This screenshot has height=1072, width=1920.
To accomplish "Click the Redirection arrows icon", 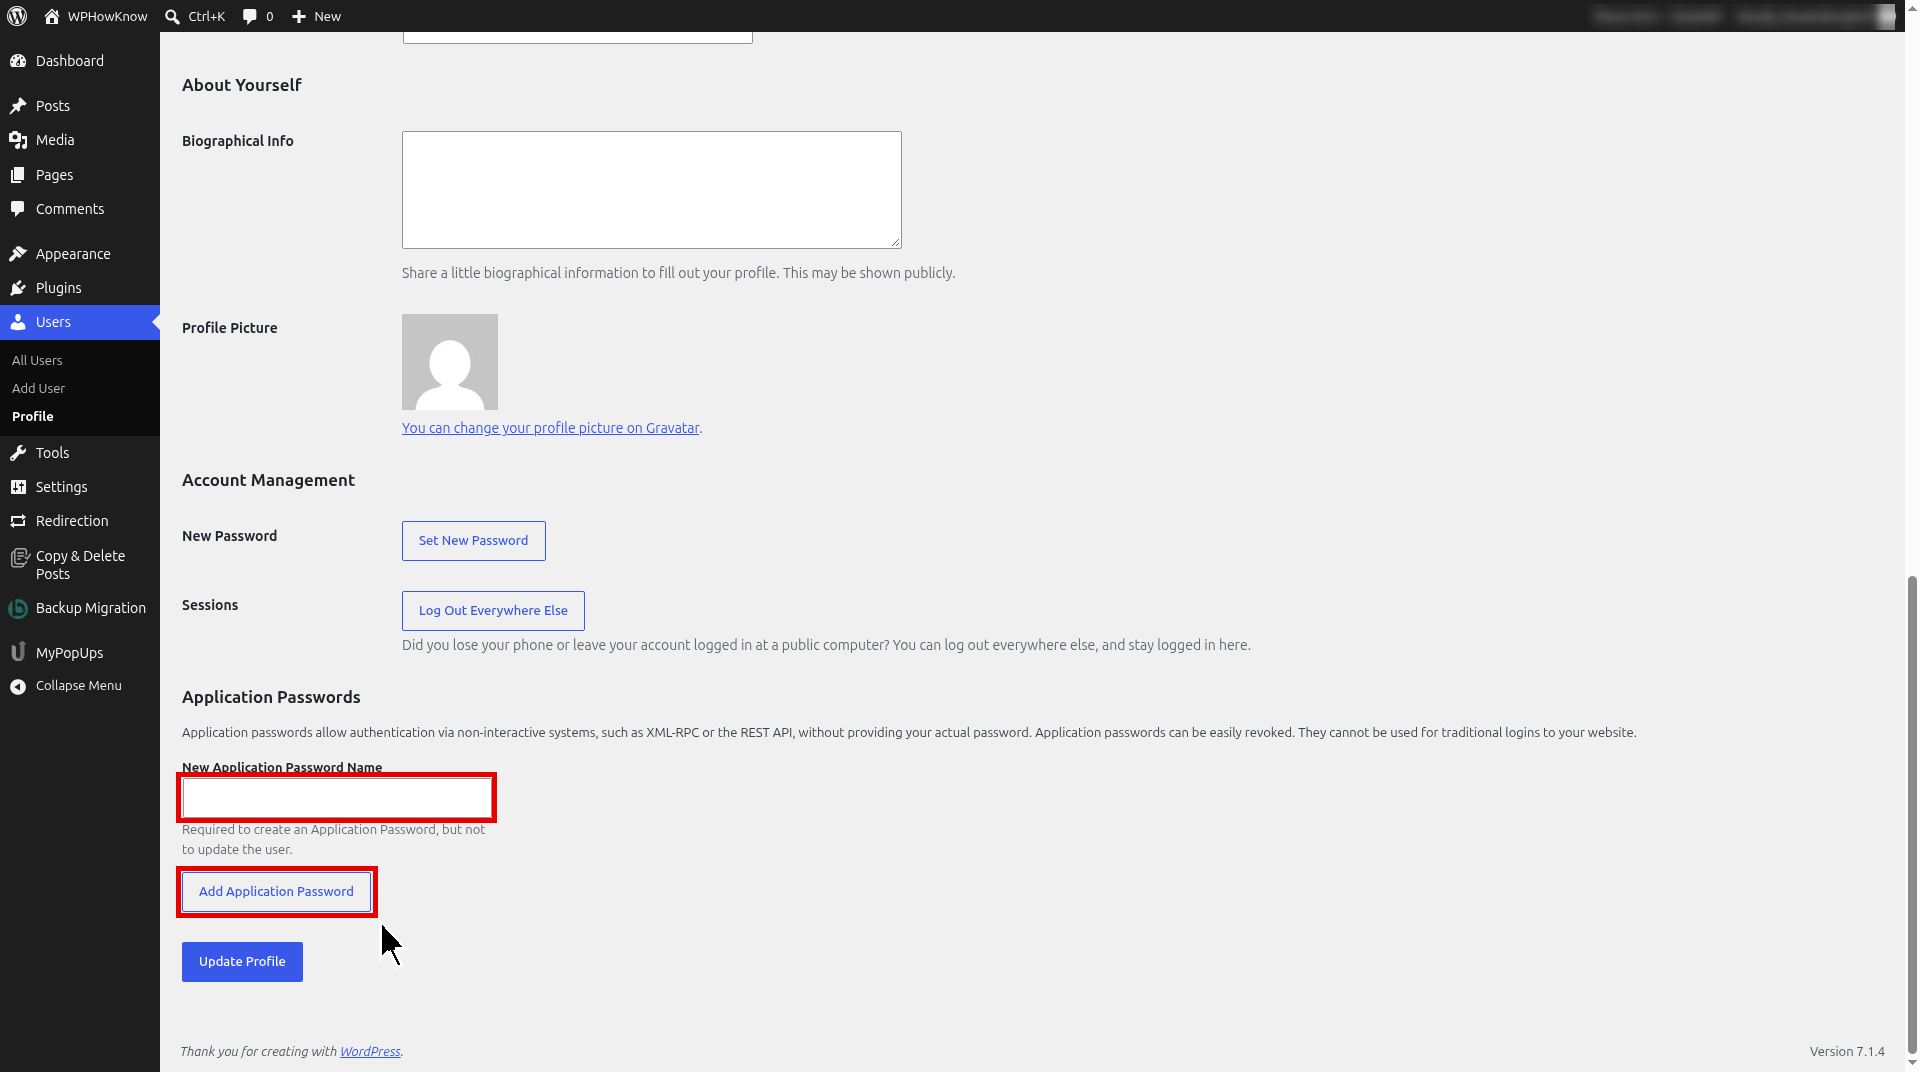I will pyautogui.click(x=18, y=521).
